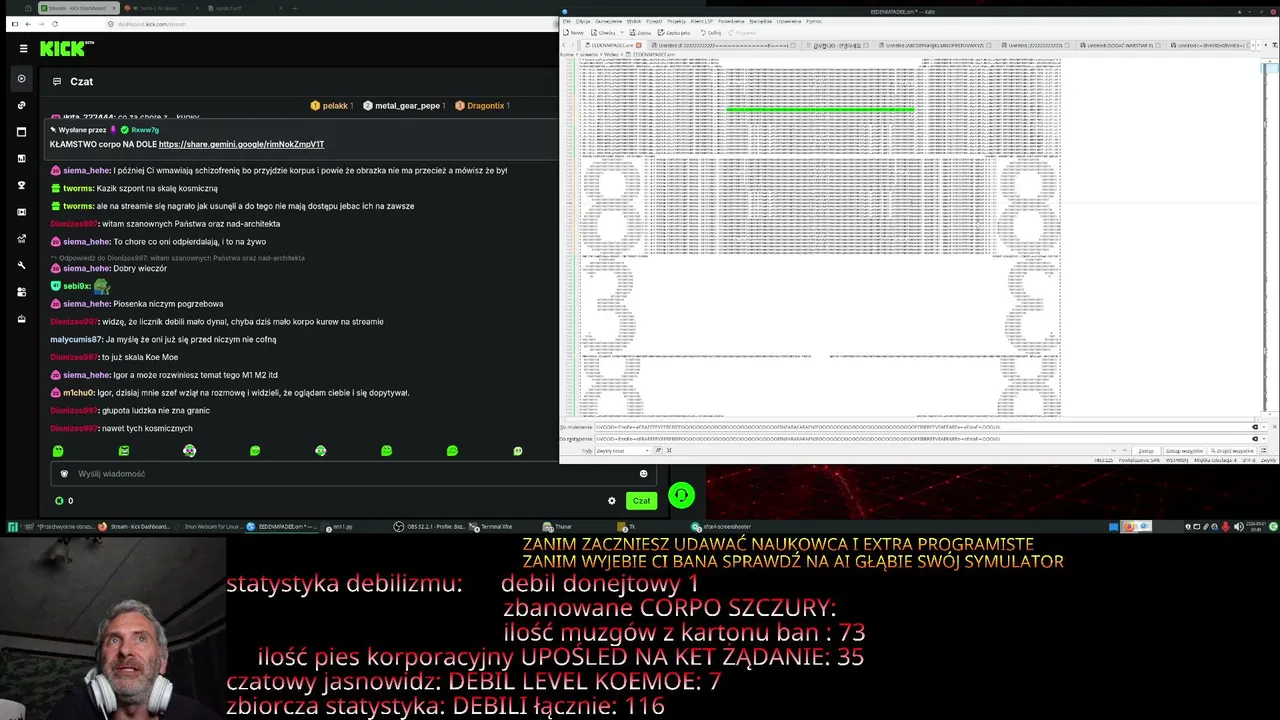Click the green Czat send button
The width and height of the screenshot is (1280, 720).
click(641, 501)
